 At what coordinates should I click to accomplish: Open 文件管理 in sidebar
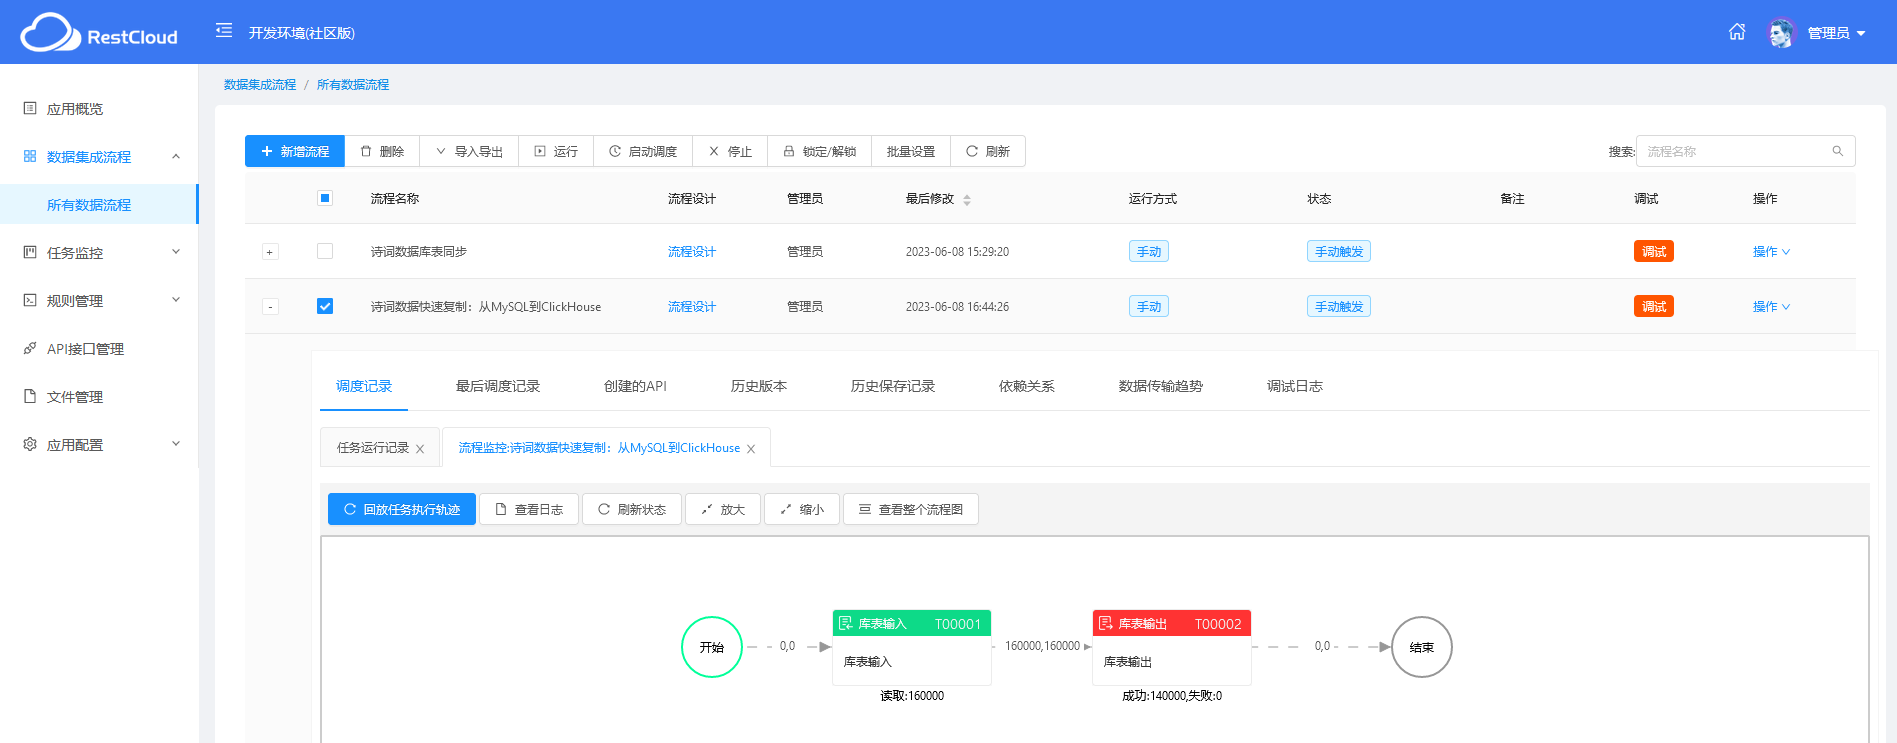99,397
